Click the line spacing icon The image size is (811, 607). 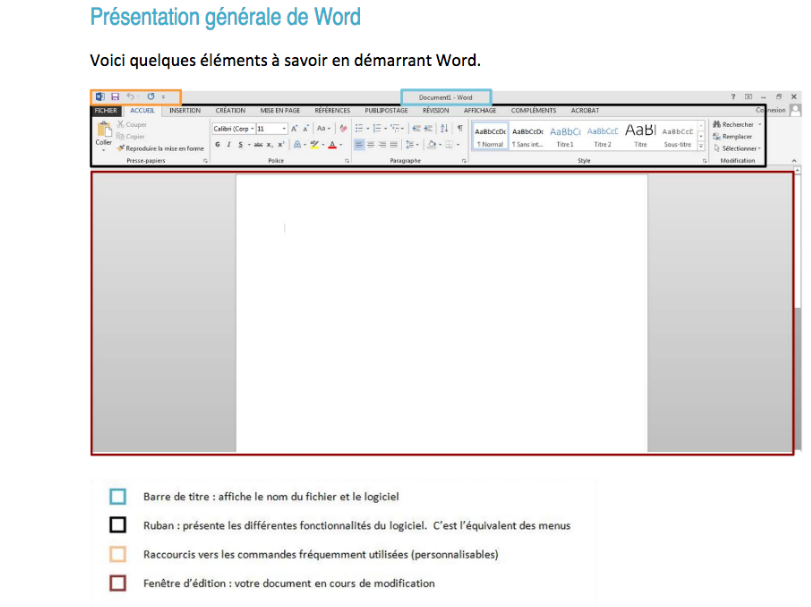pos(410,145)
